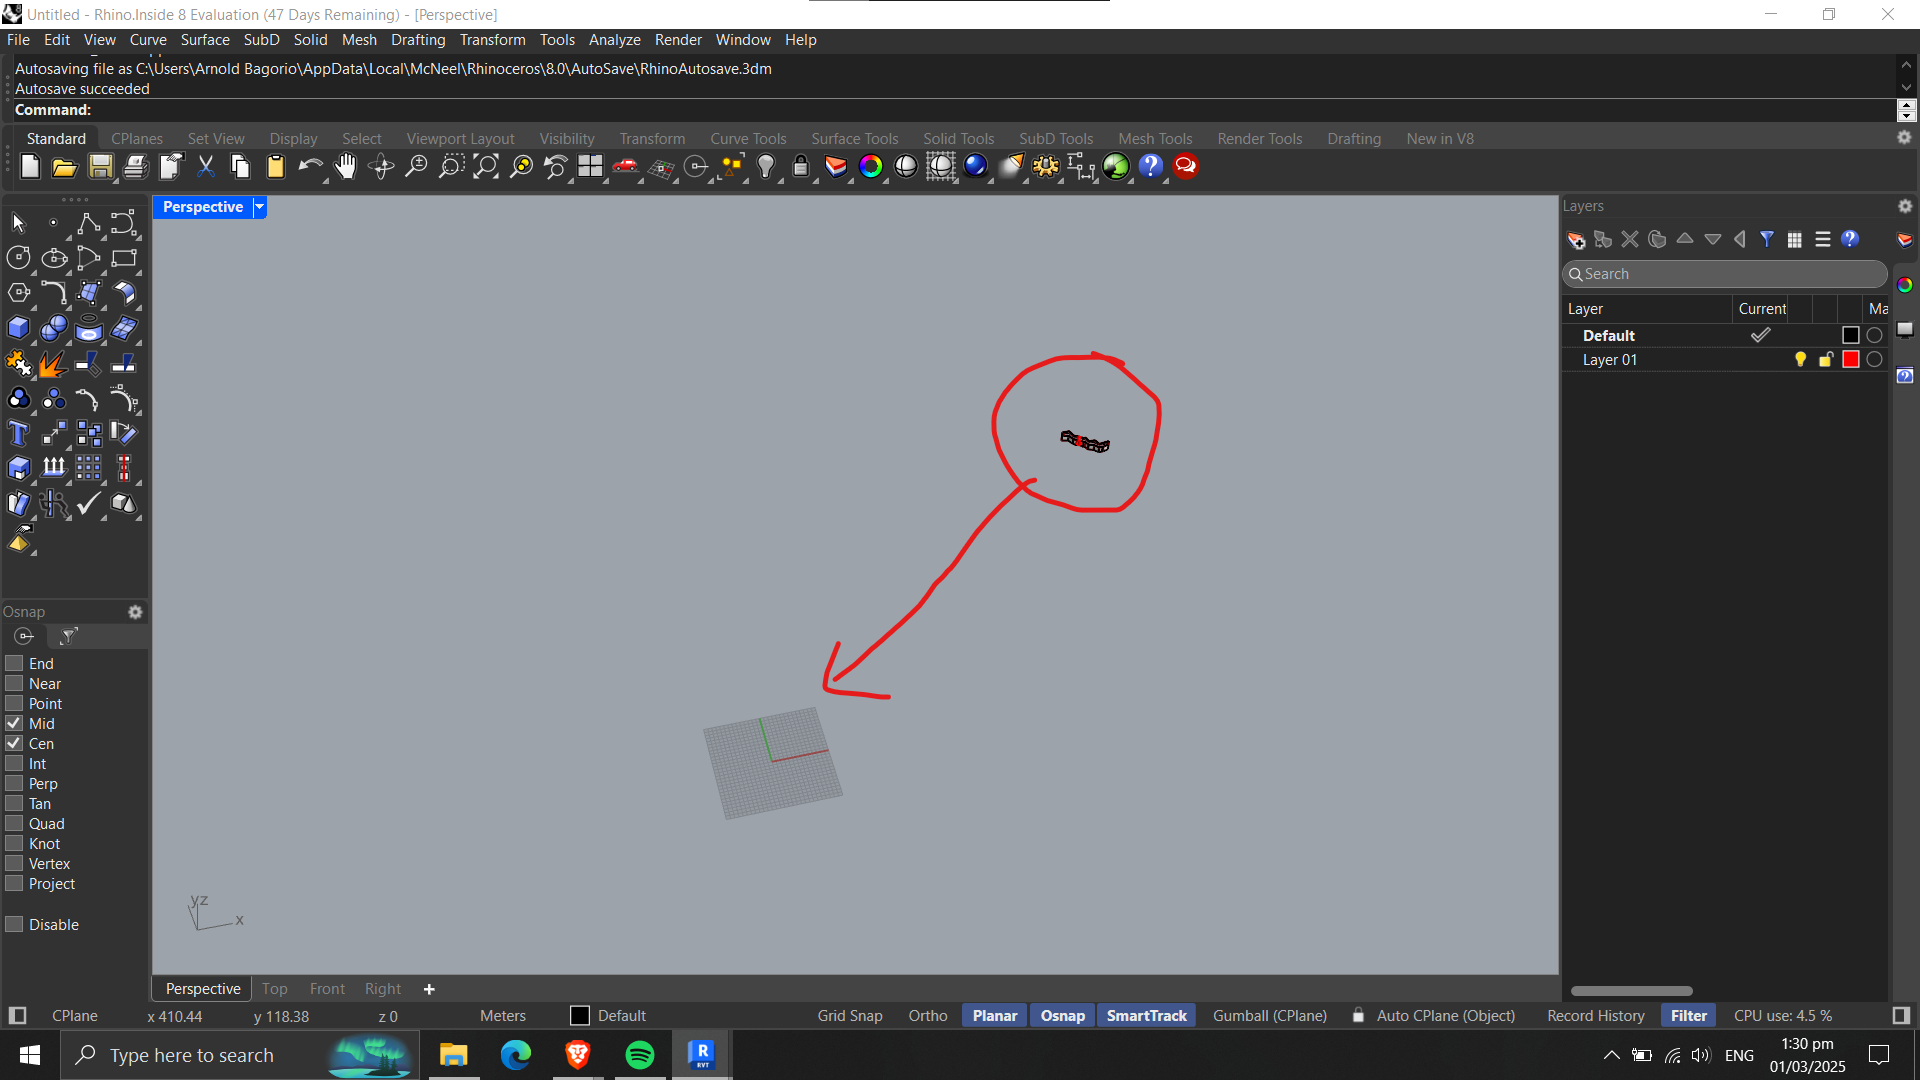Click the Filter button in the status bar
The height and width of the screenshot is (1080, 1920).
pos(1688,1015)
